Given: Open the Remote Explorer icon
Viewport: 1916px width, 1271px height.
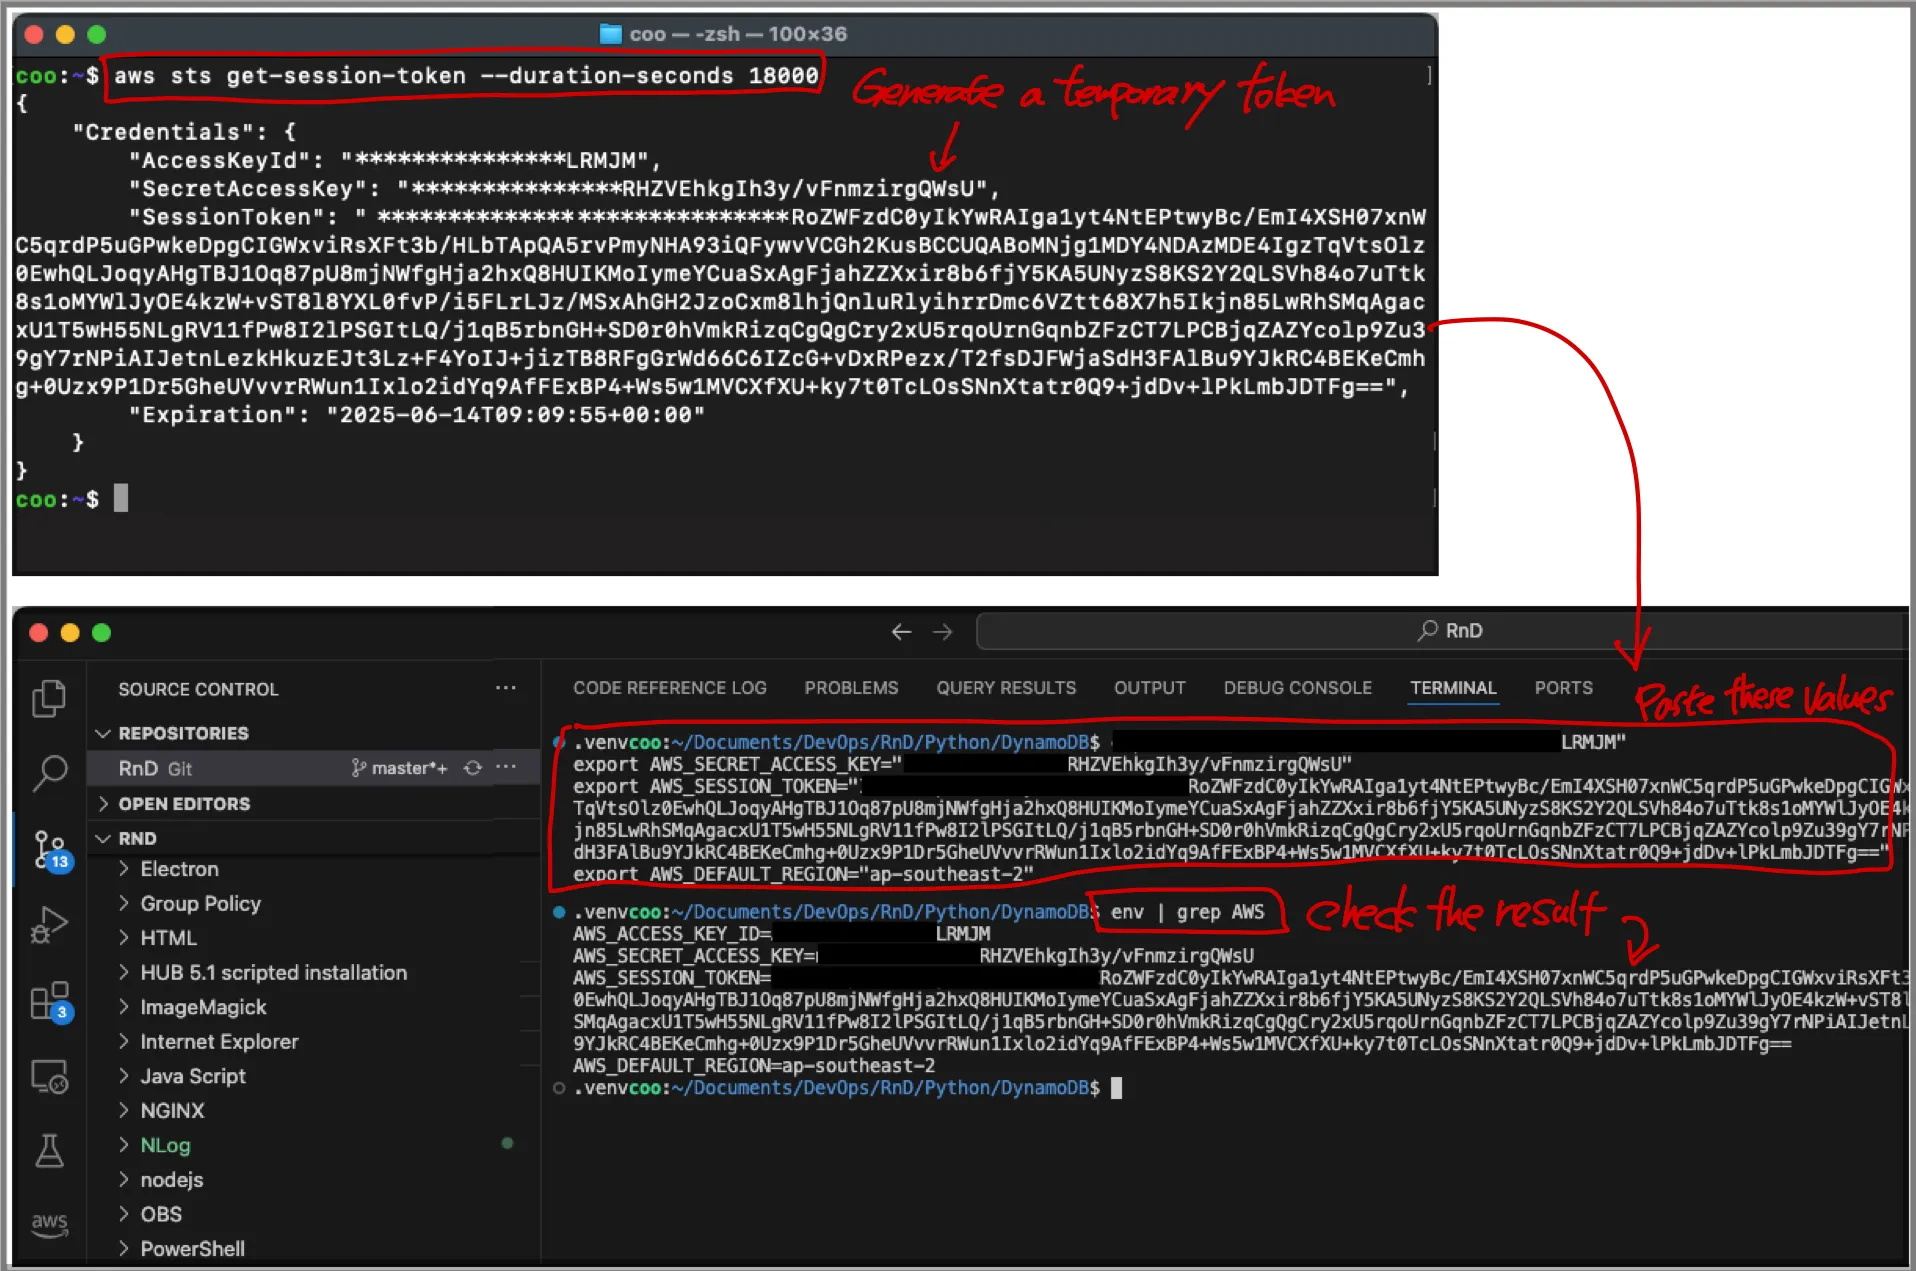Looking at the screenshot, I should click(49, 1077).
